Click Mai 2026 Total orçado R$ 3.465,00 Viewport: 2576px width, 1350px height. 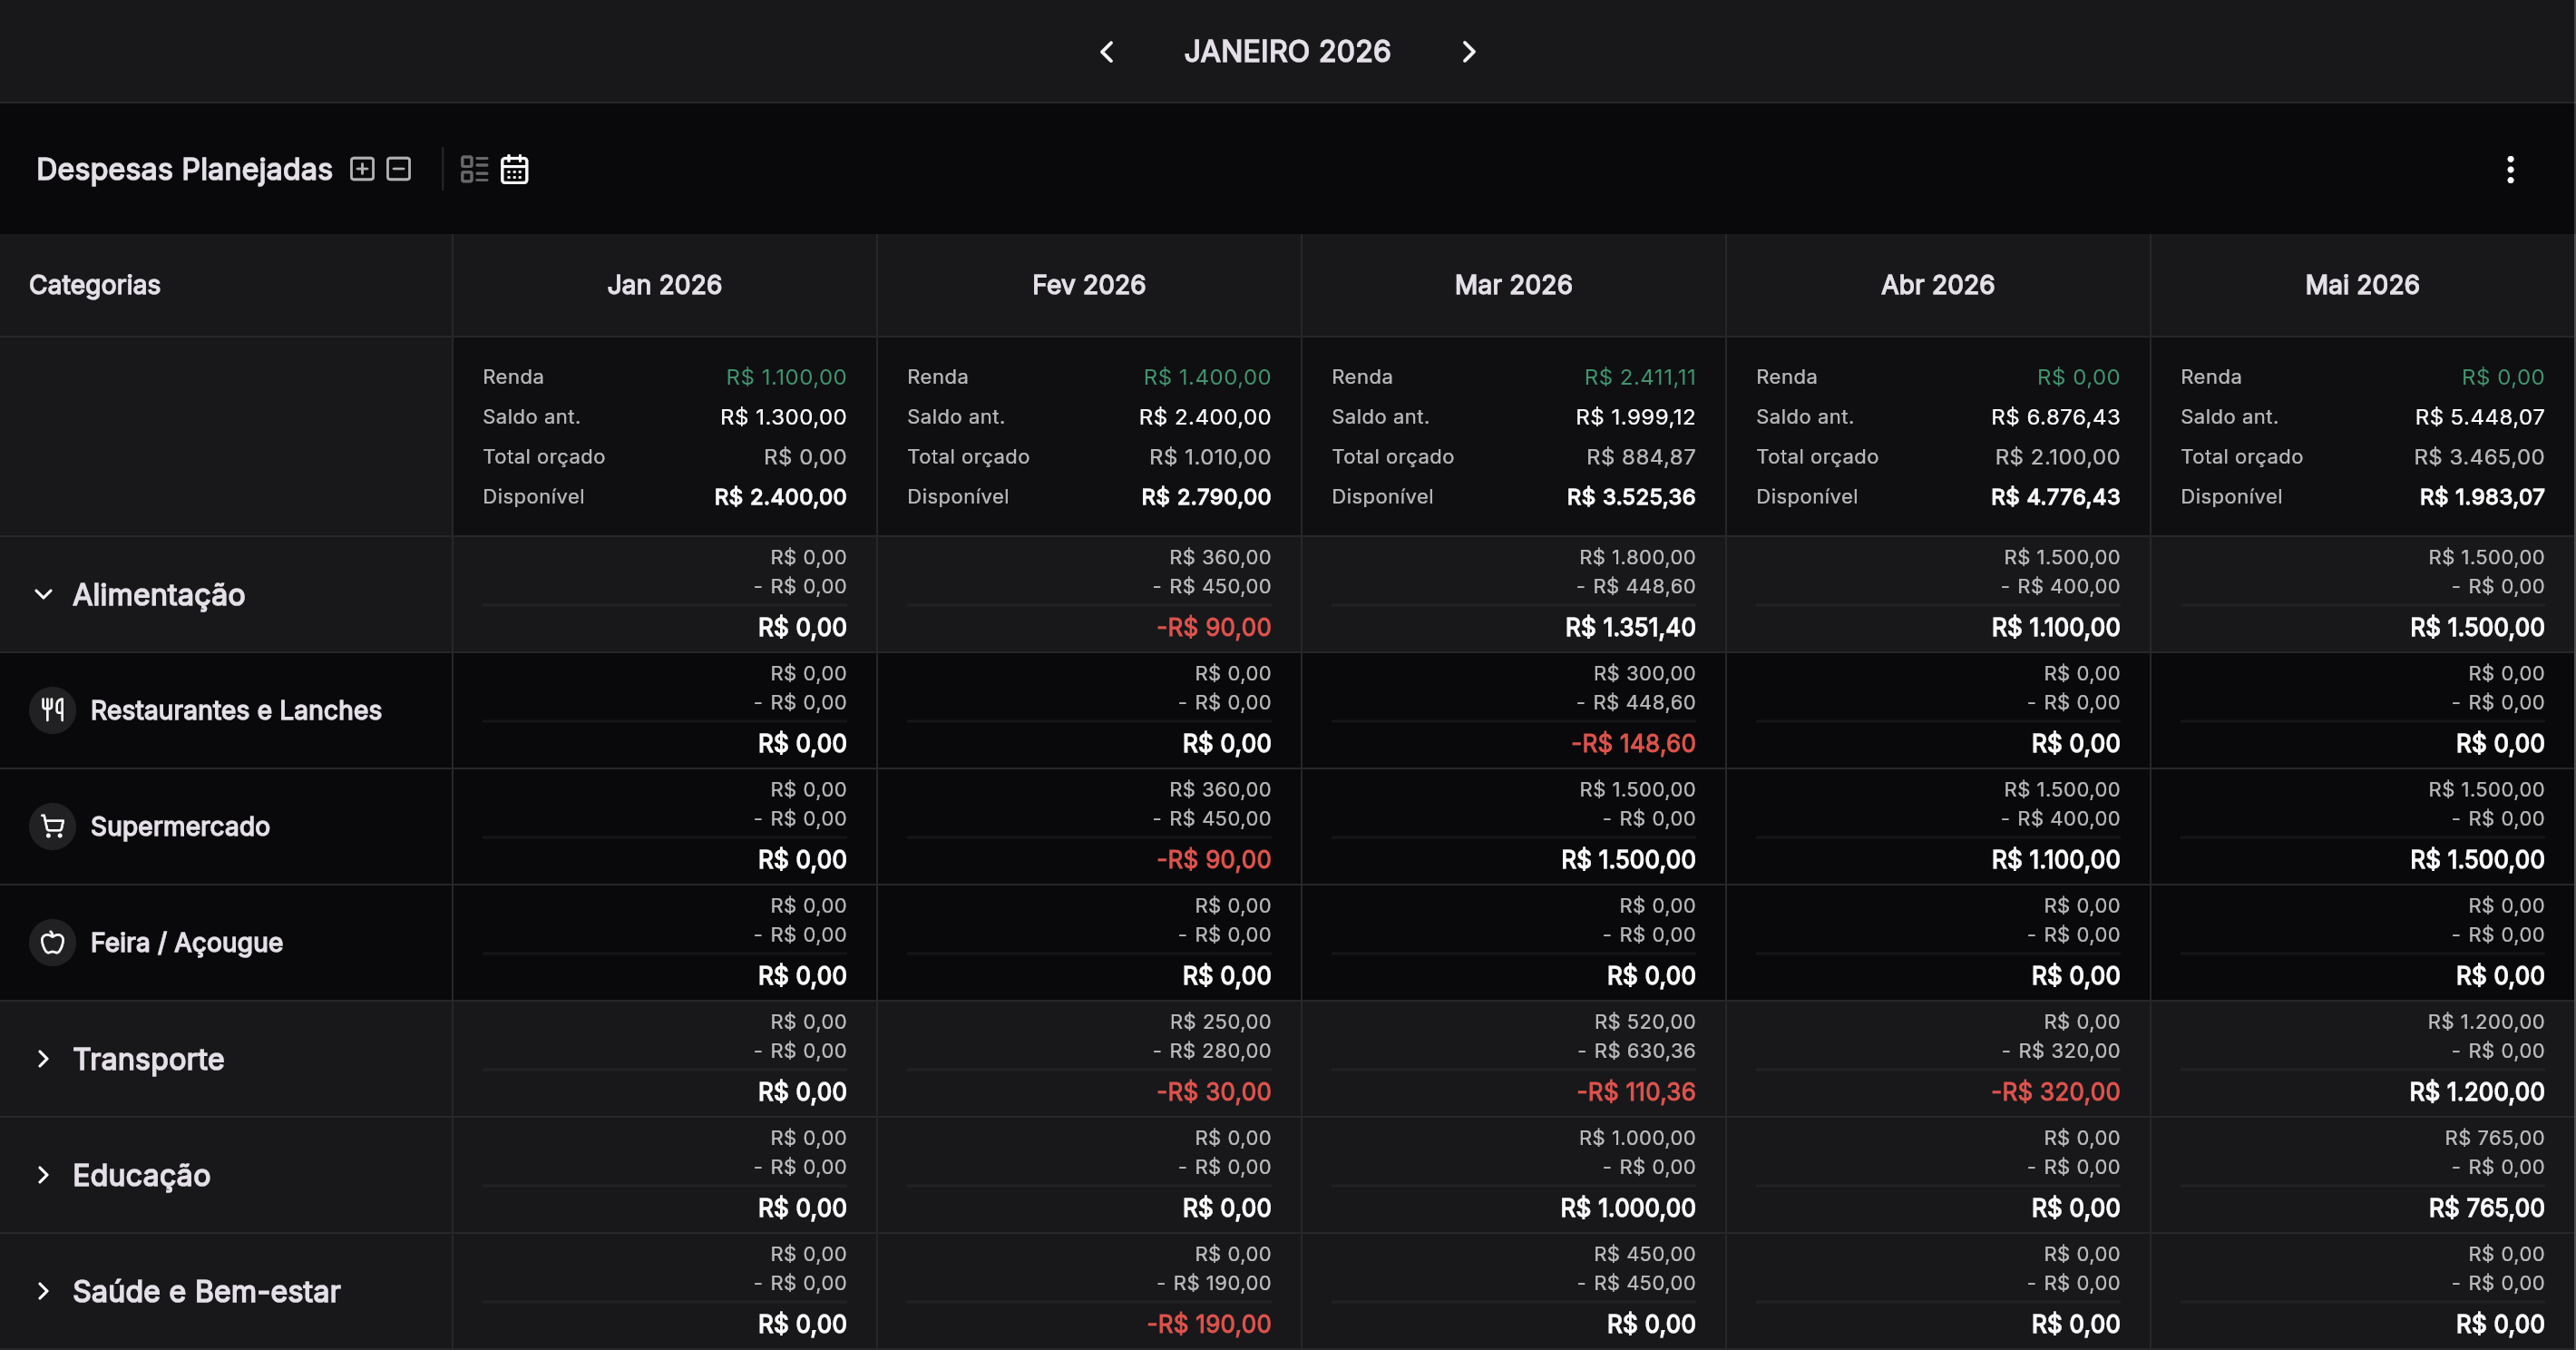[2479, 457]
